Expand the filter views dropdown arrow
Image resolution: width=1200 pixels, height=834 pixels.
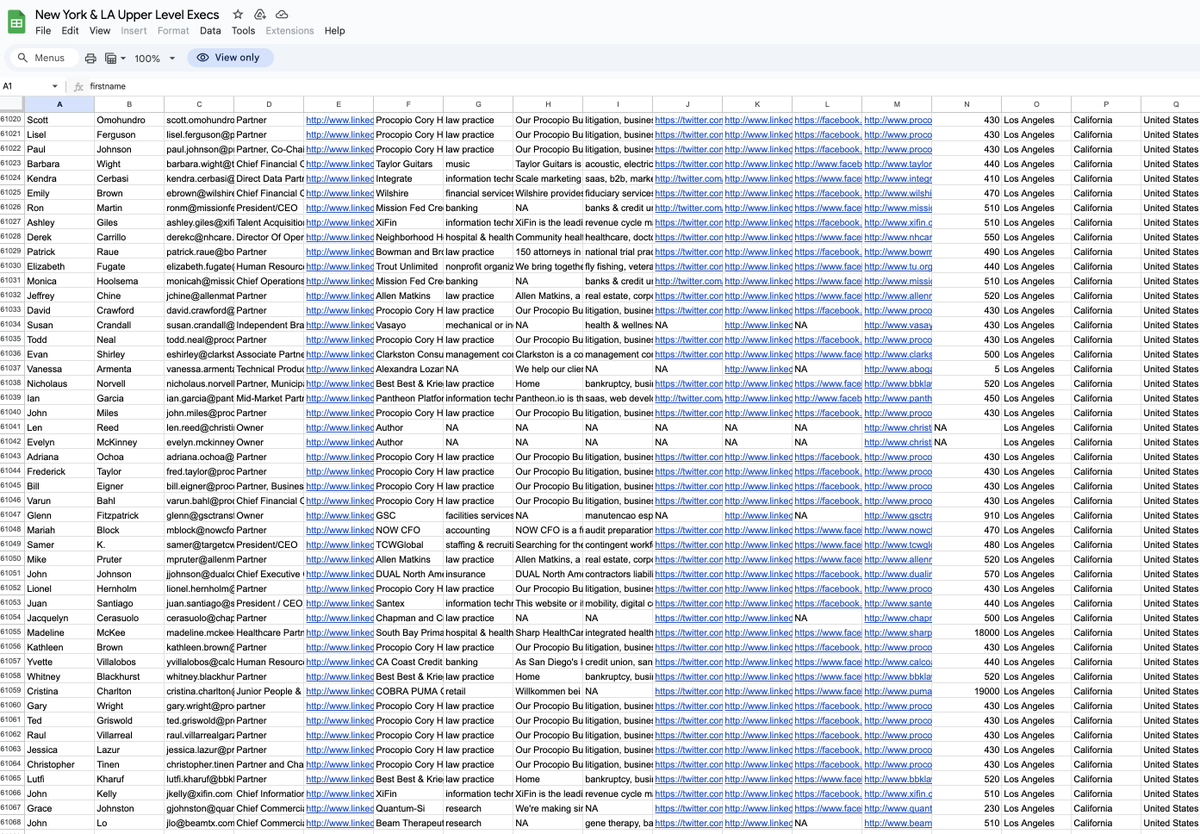122,58
